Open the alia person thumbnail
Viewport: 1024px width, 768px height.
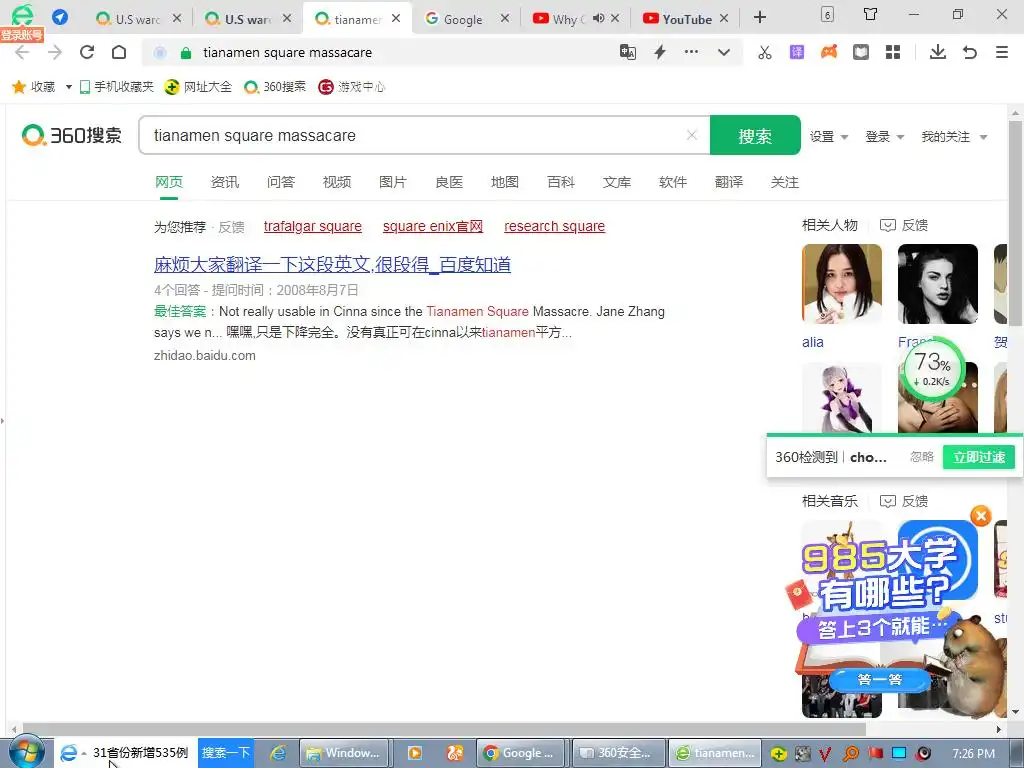click(842, 284)
